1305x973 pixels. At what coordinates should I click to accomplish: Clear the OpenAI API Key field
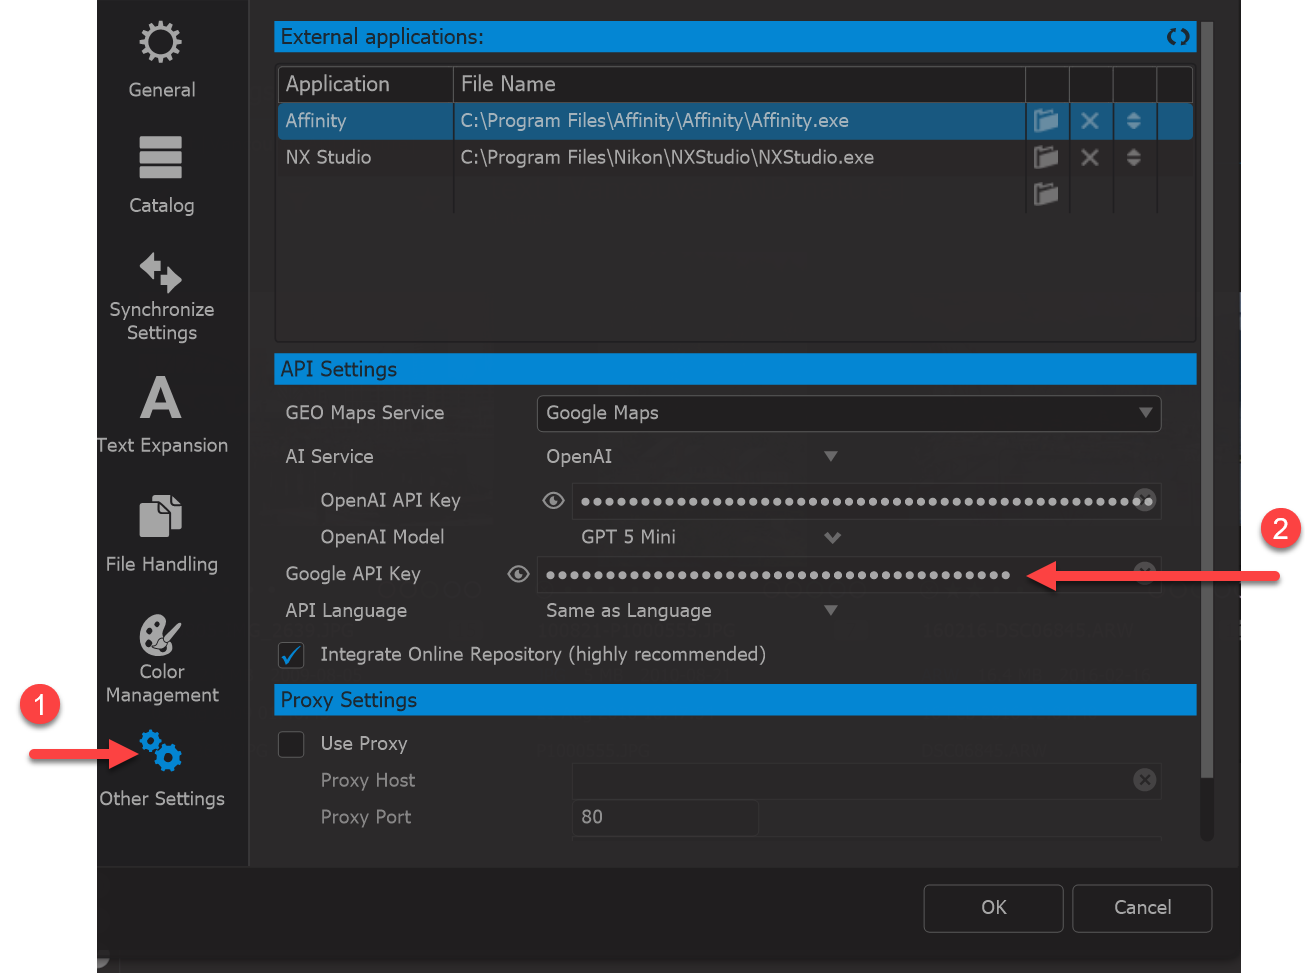[1144, 500]
